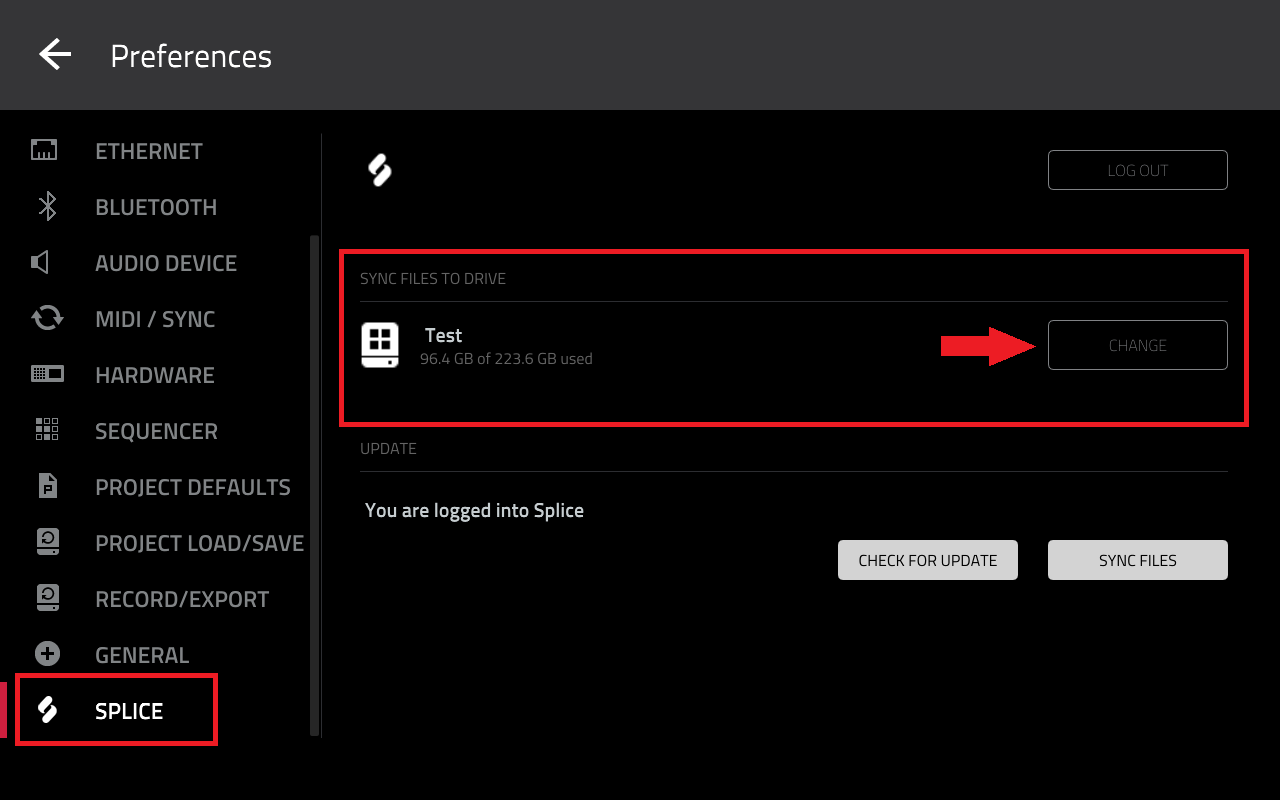The image size is (1280, 800).
Task: Go to Record/Export settings
Action: click(182, 599)
